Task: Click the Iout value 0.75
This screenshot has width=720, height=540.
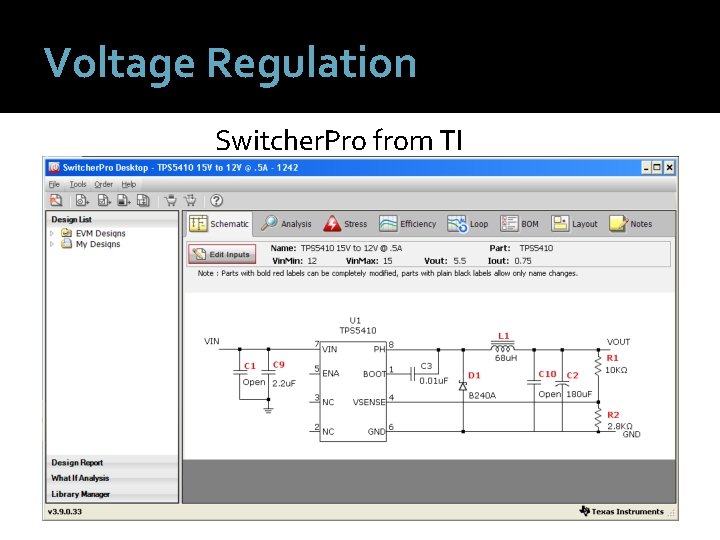Action: [523, 261]
